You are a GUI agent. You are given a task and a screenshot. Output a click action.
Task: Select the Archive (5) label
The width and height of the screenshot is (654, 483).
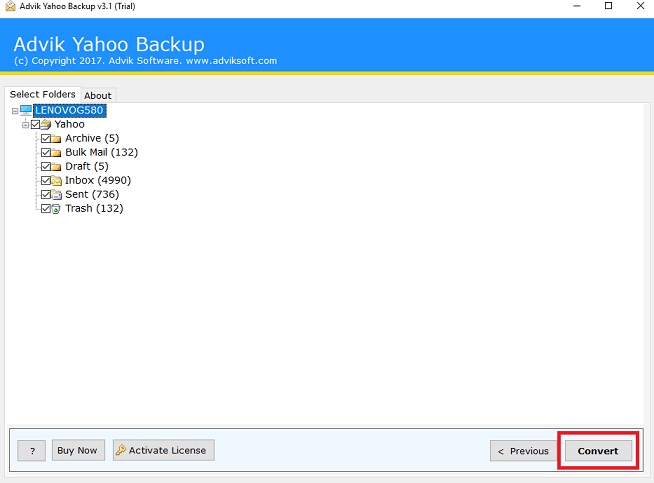tap(92, 138)
